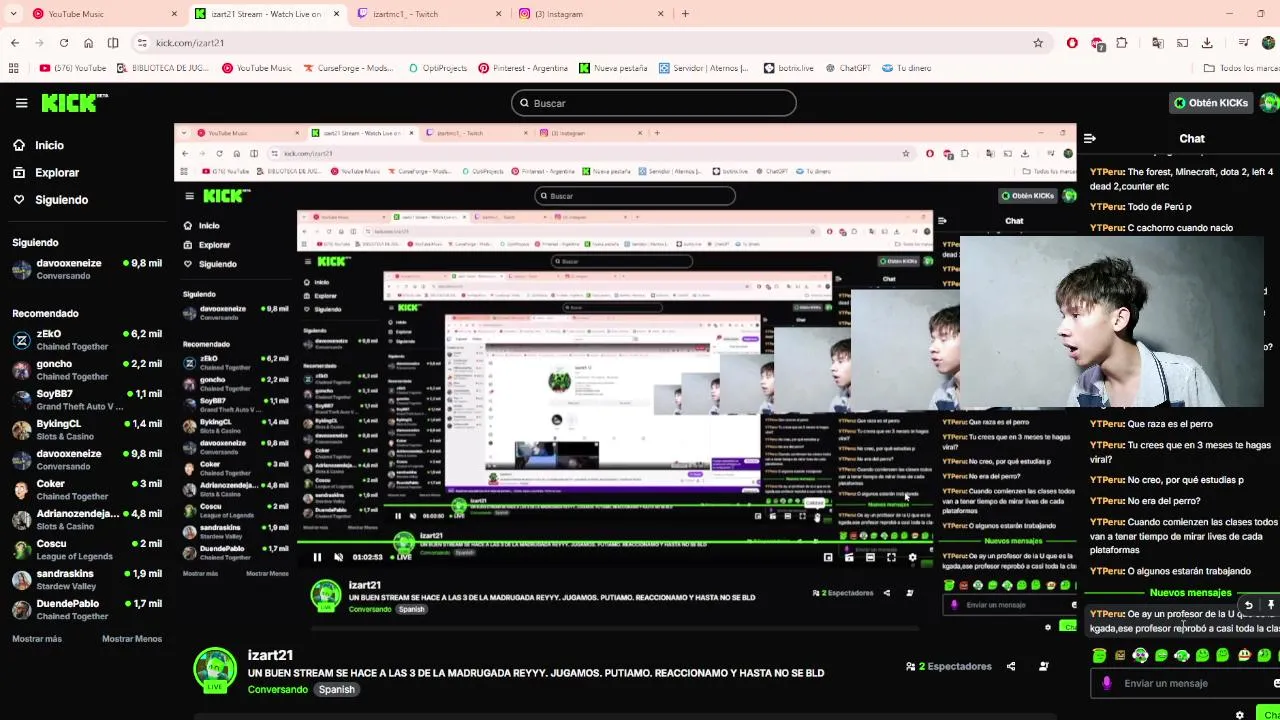Toggle fullscreen in the stream player

click(x=891, y=557)
